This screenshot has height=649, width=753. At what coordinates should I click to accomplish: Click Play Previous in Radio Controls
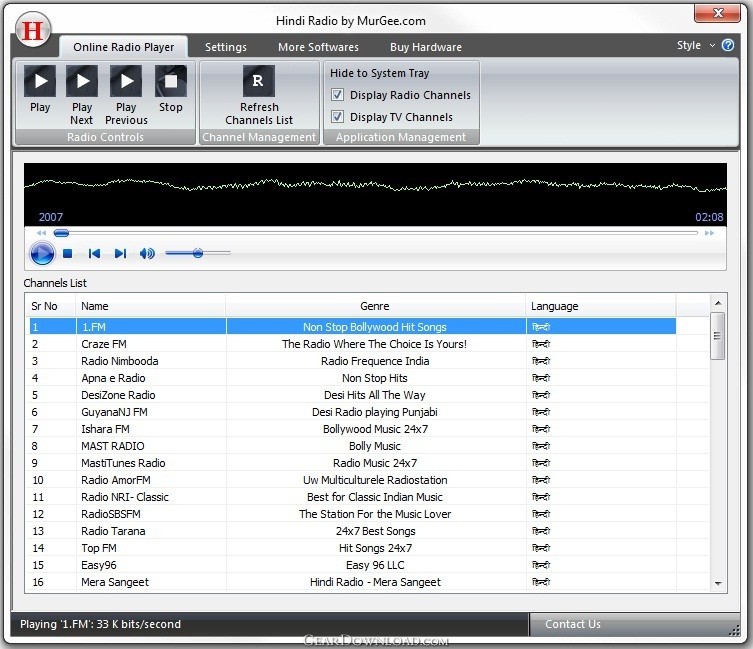(x=126, y=95)
